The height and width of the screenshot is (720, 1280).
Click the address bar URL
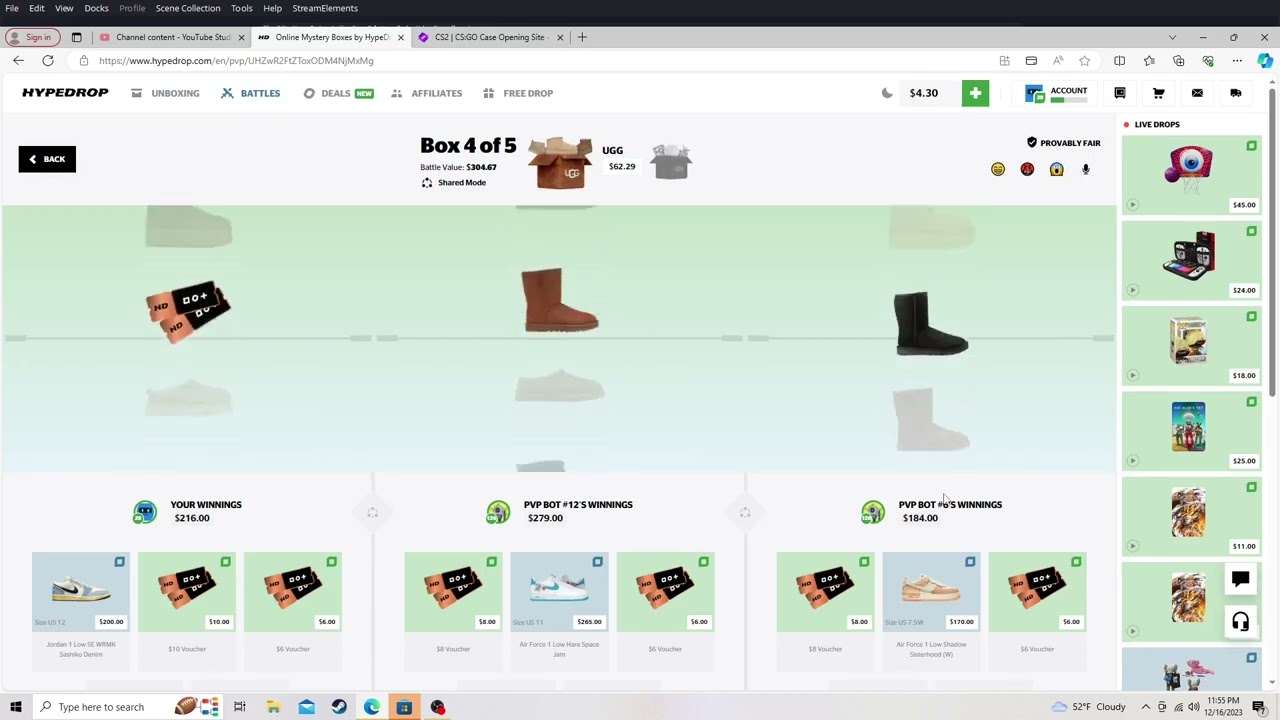click(x=236, y=61)
